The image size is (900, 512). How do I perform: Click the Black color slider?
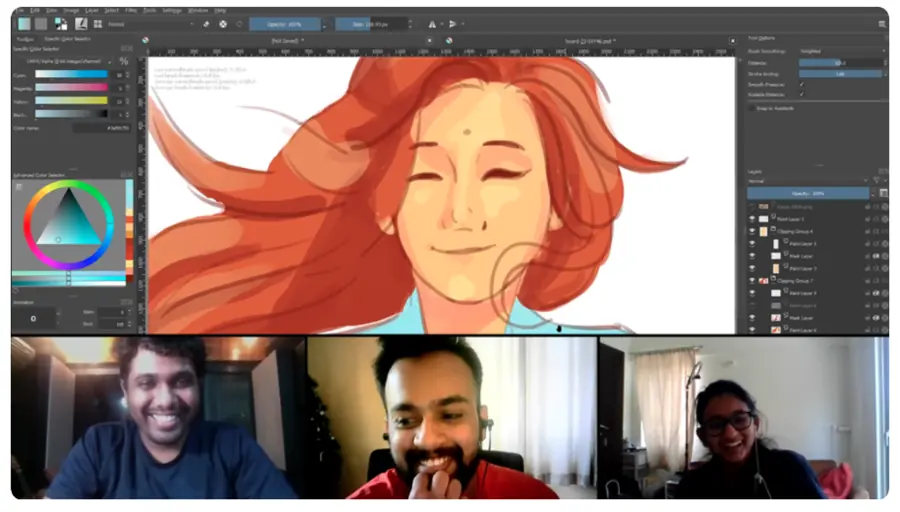point(71,114)
